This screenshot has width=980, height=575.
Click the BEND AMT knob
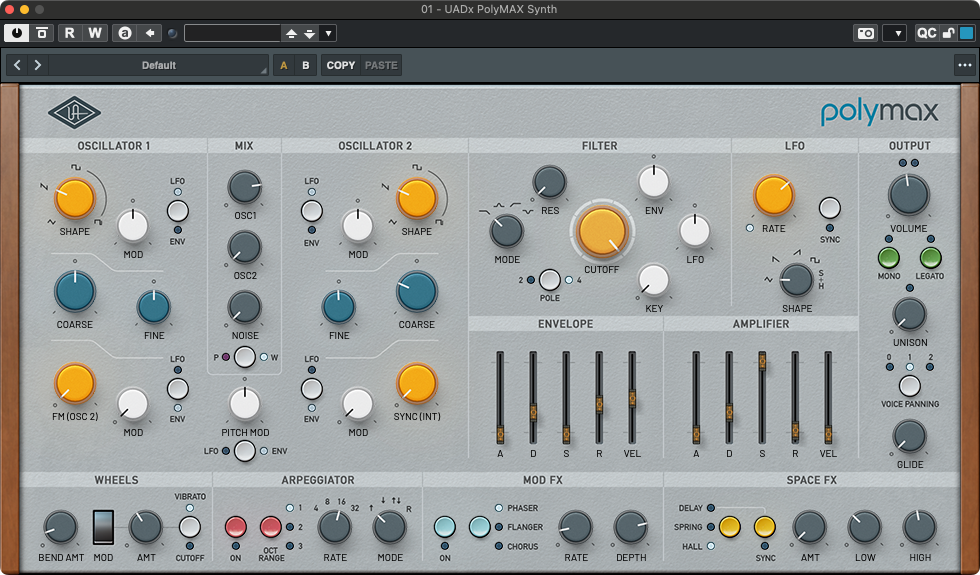pyautogui.click(x=61, y=527)
